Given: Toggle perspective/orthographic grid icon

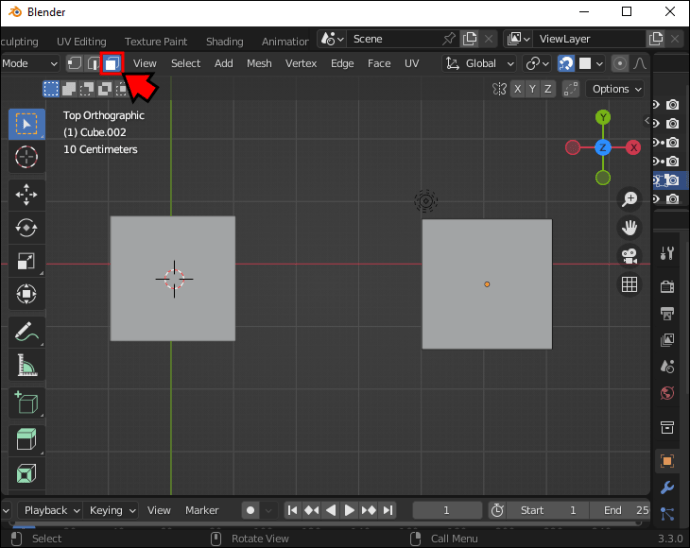Looking at the screenshot, I should coord(629,285).
